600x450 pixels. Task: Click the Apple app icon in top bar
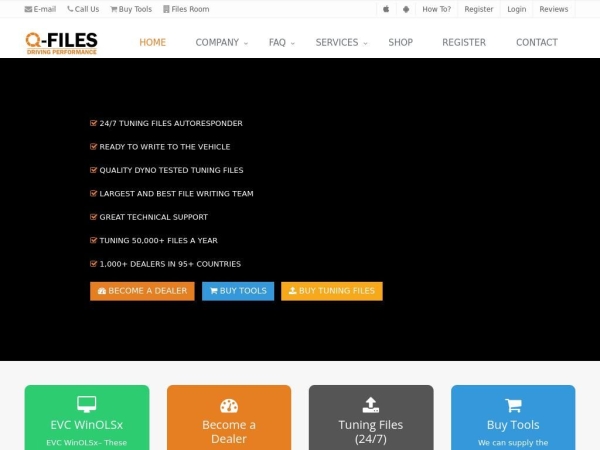click(x=386, y=9)
